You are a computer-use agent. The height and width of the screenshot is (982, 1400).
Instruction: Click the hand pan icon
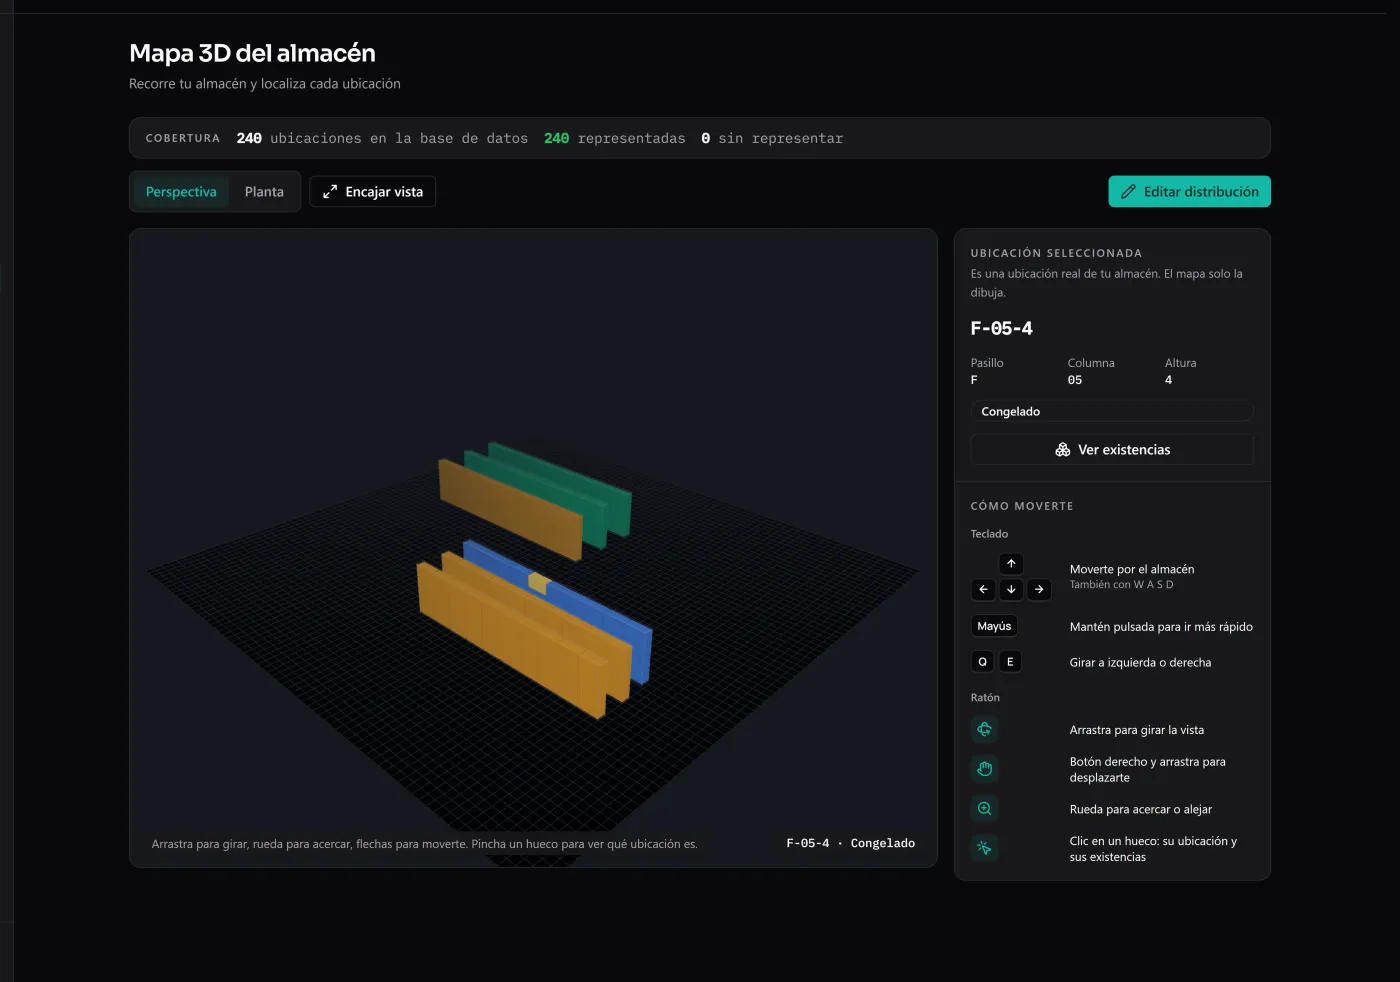985,769
